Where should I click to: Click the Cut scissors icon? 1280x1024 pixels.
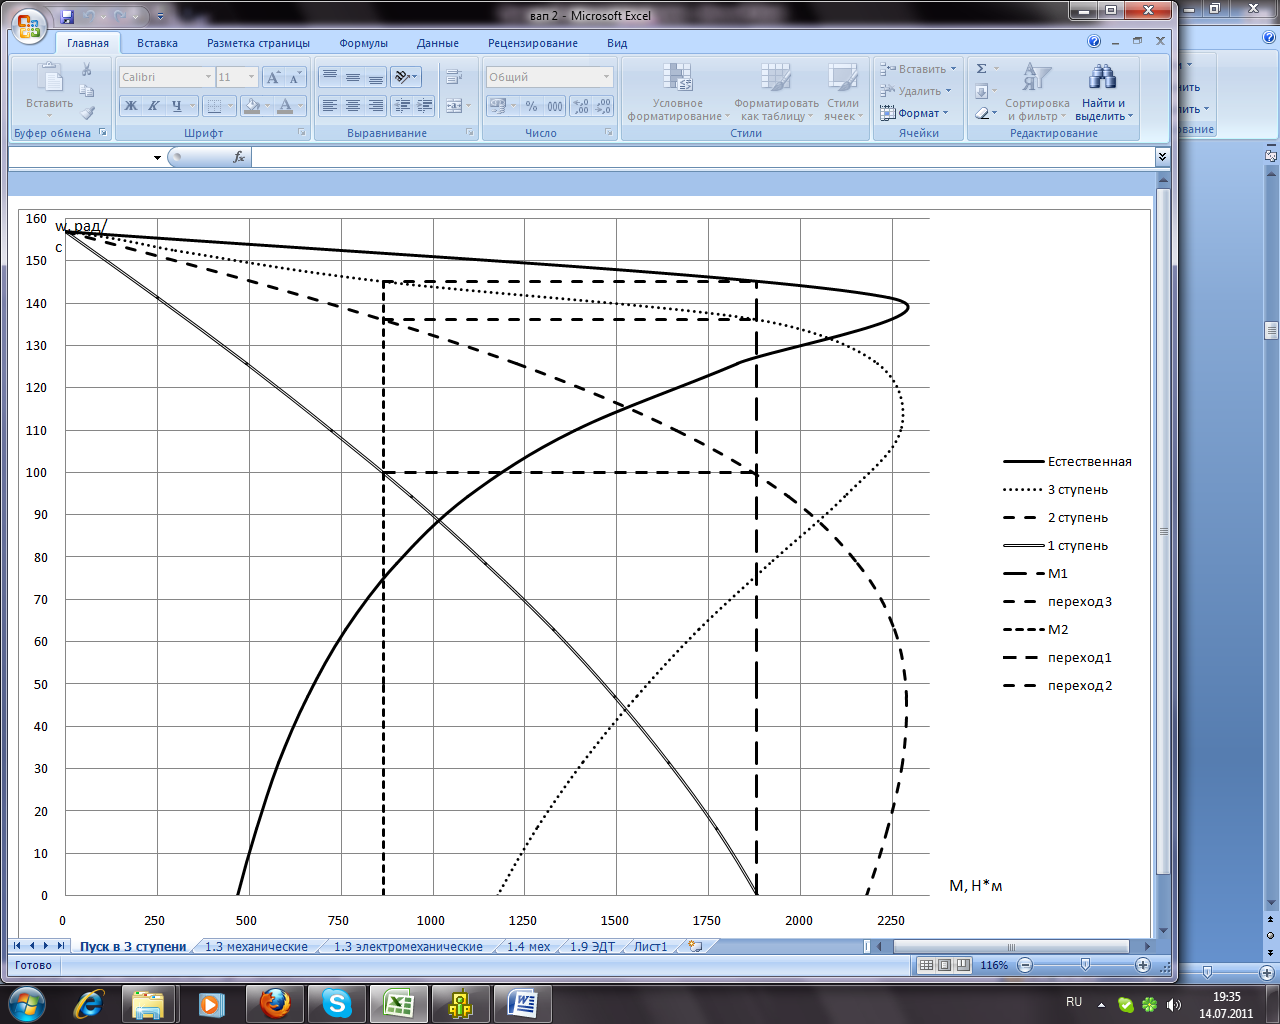click(87, 70)
